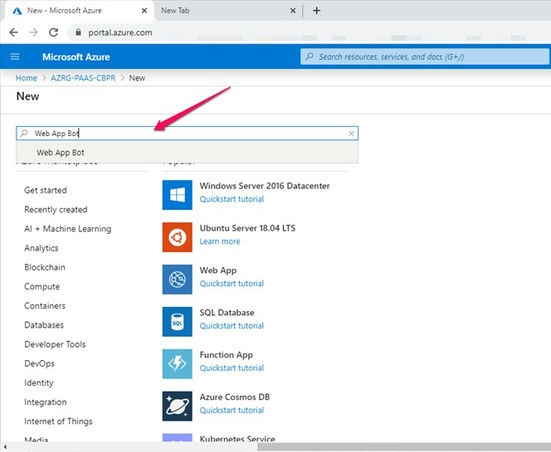Open Web App Quickstart tutorial link
The image size is (551, 452).
232,284
